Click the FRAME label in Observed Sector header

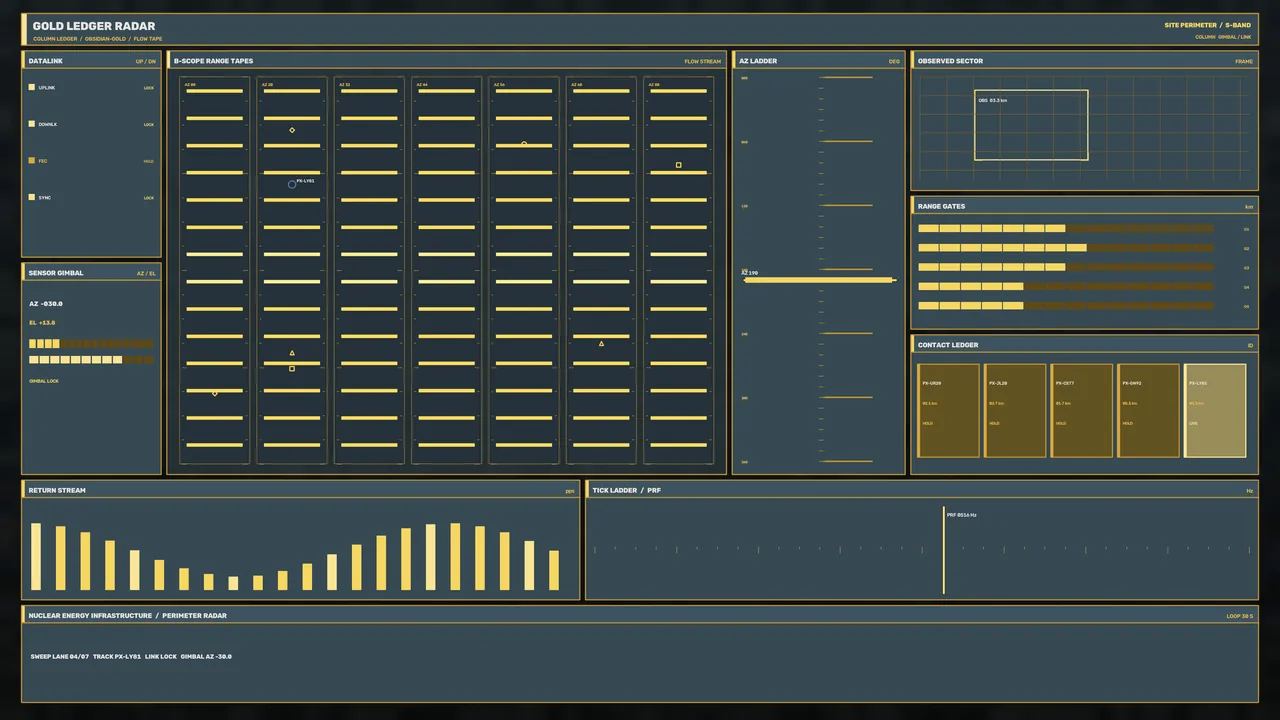(1244, 62)
